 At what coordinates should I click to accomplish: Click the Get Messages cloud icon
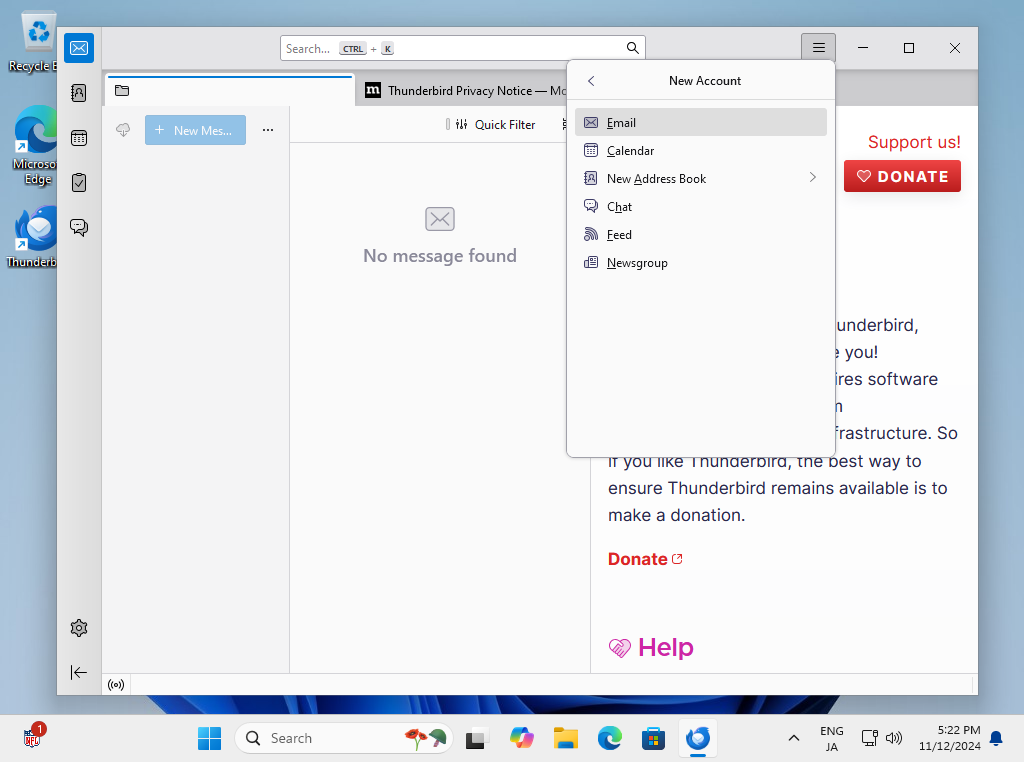click(123, 130)
